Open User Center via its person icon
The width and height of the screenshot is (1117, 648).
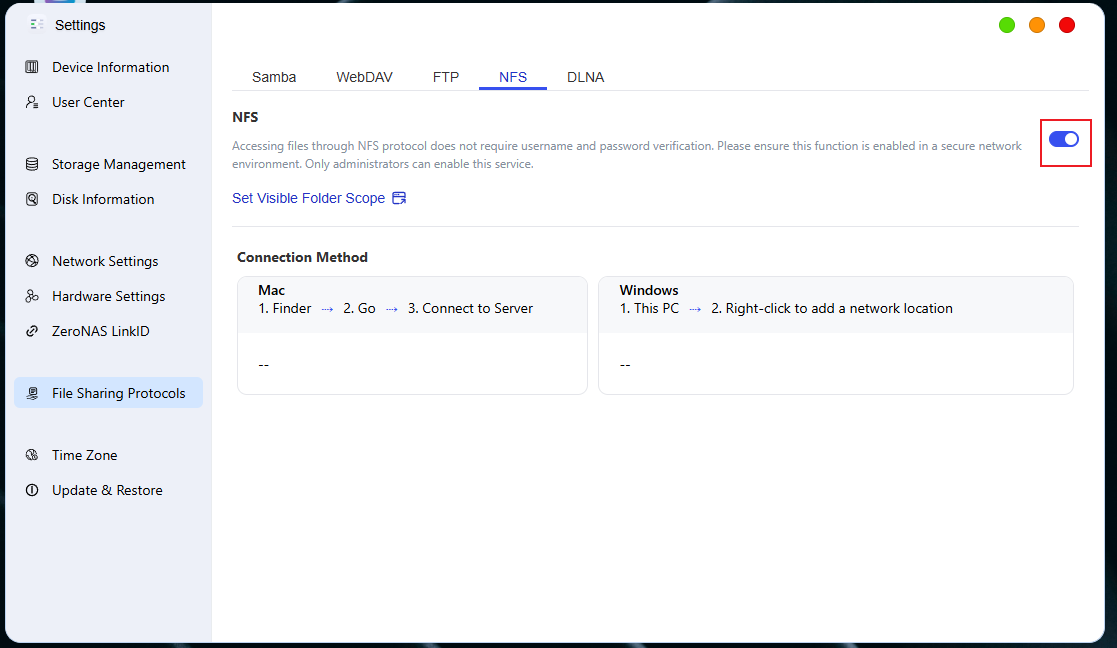(x=32, y=102)
